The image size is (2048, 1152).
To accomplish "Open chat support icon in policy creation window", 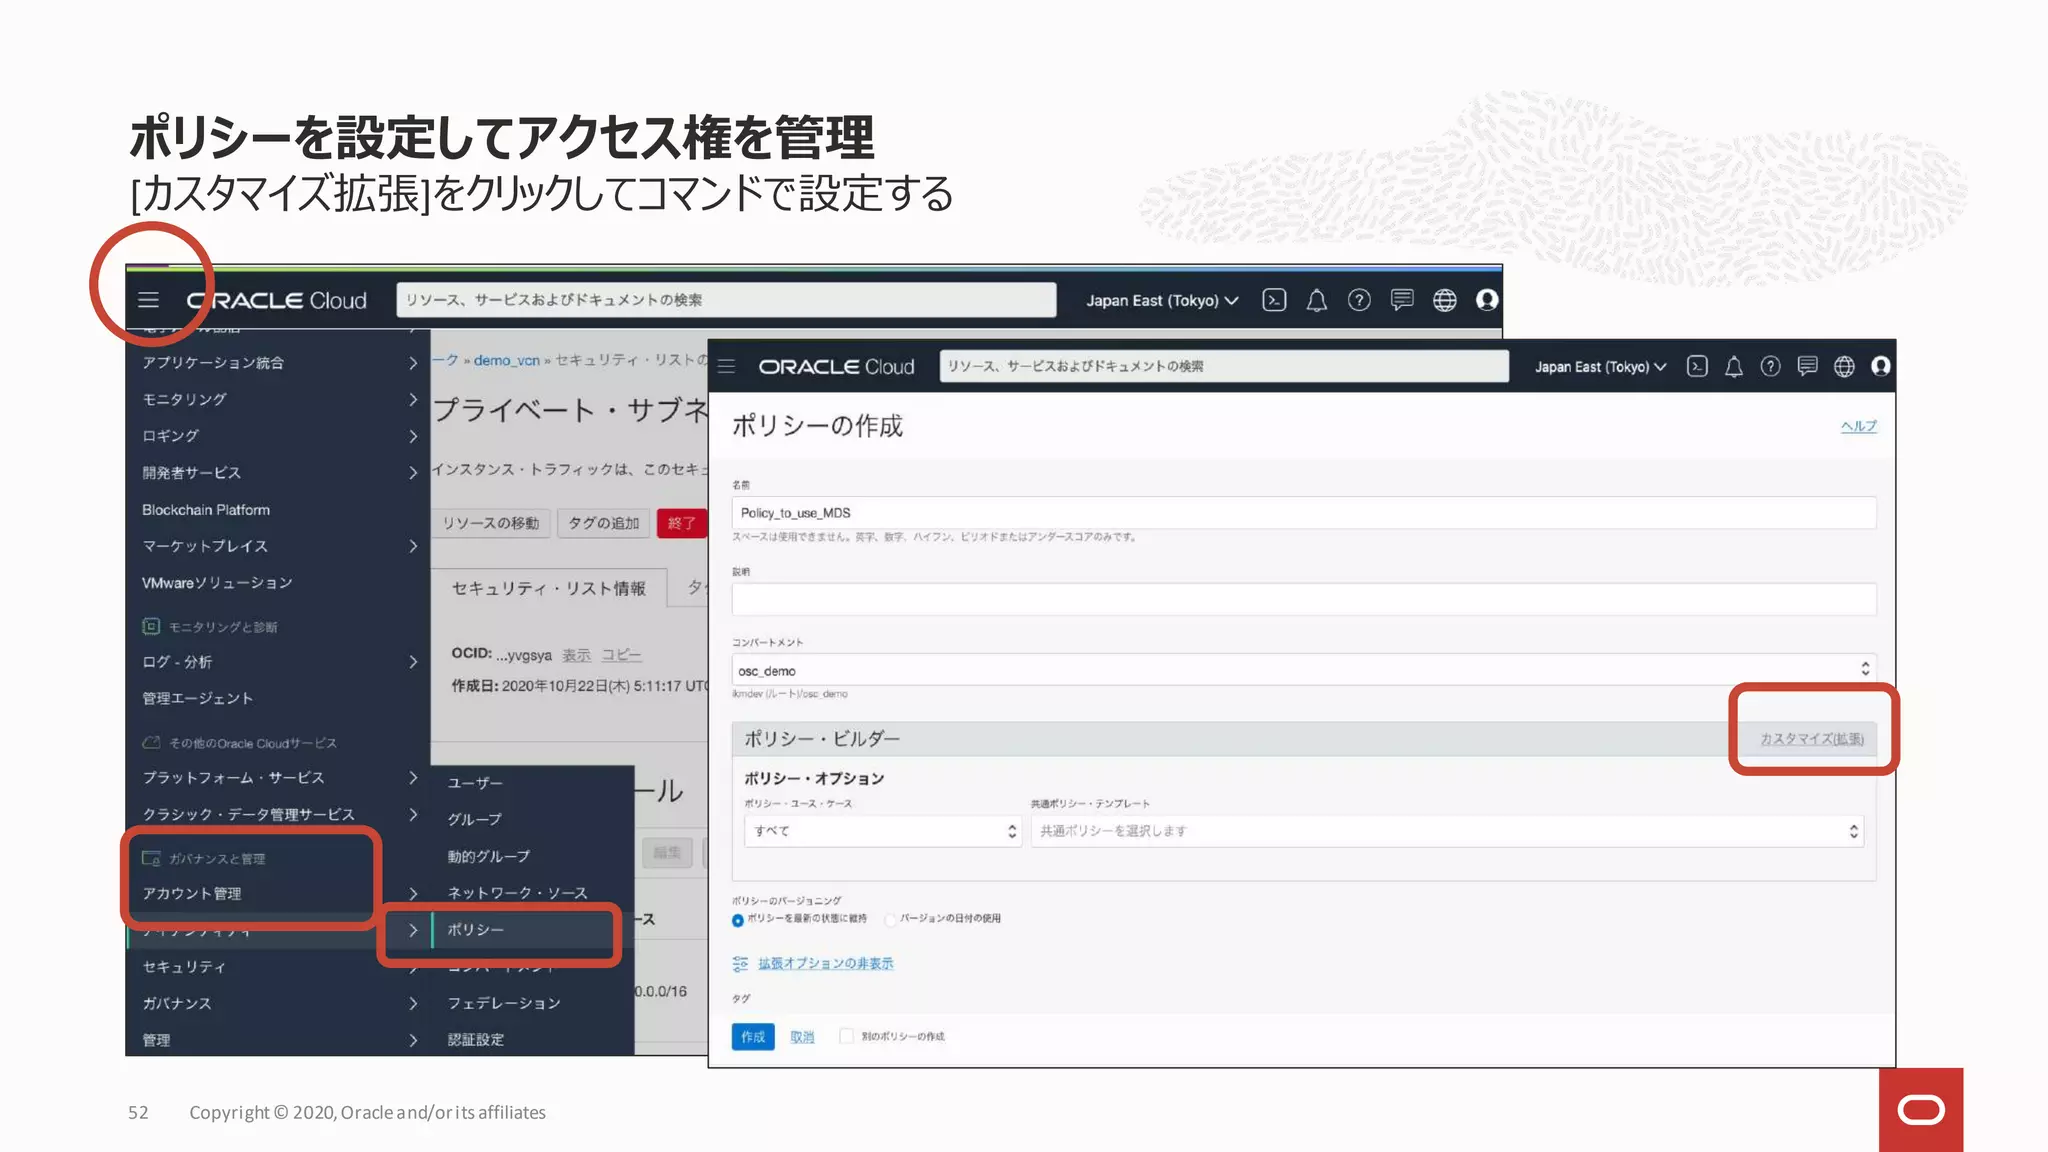I will [x=1807, y=366].
